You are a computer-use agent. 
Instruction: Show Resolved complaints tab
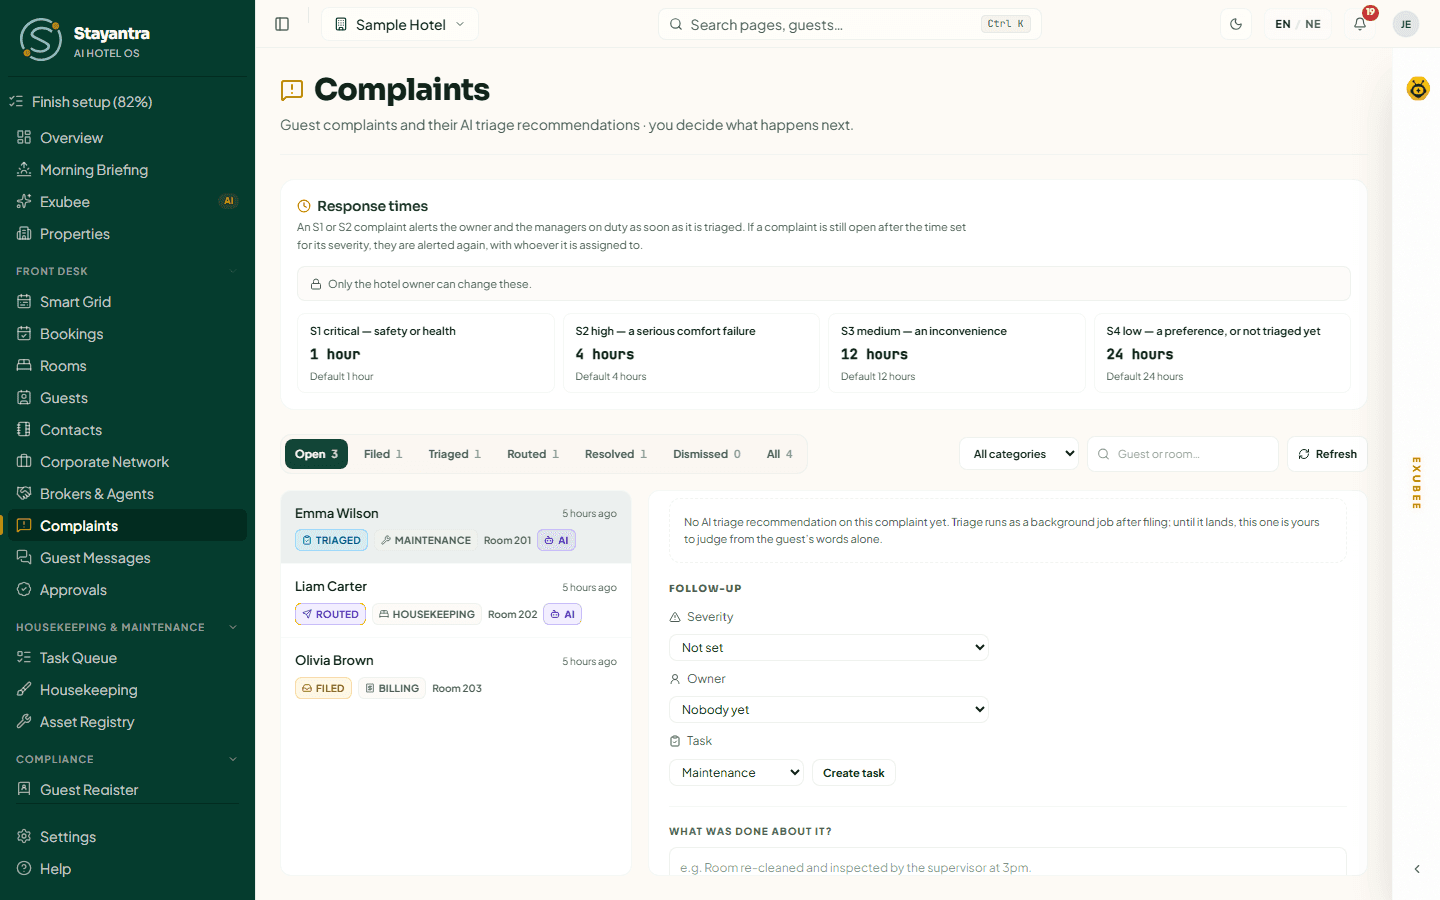point(616,454)
